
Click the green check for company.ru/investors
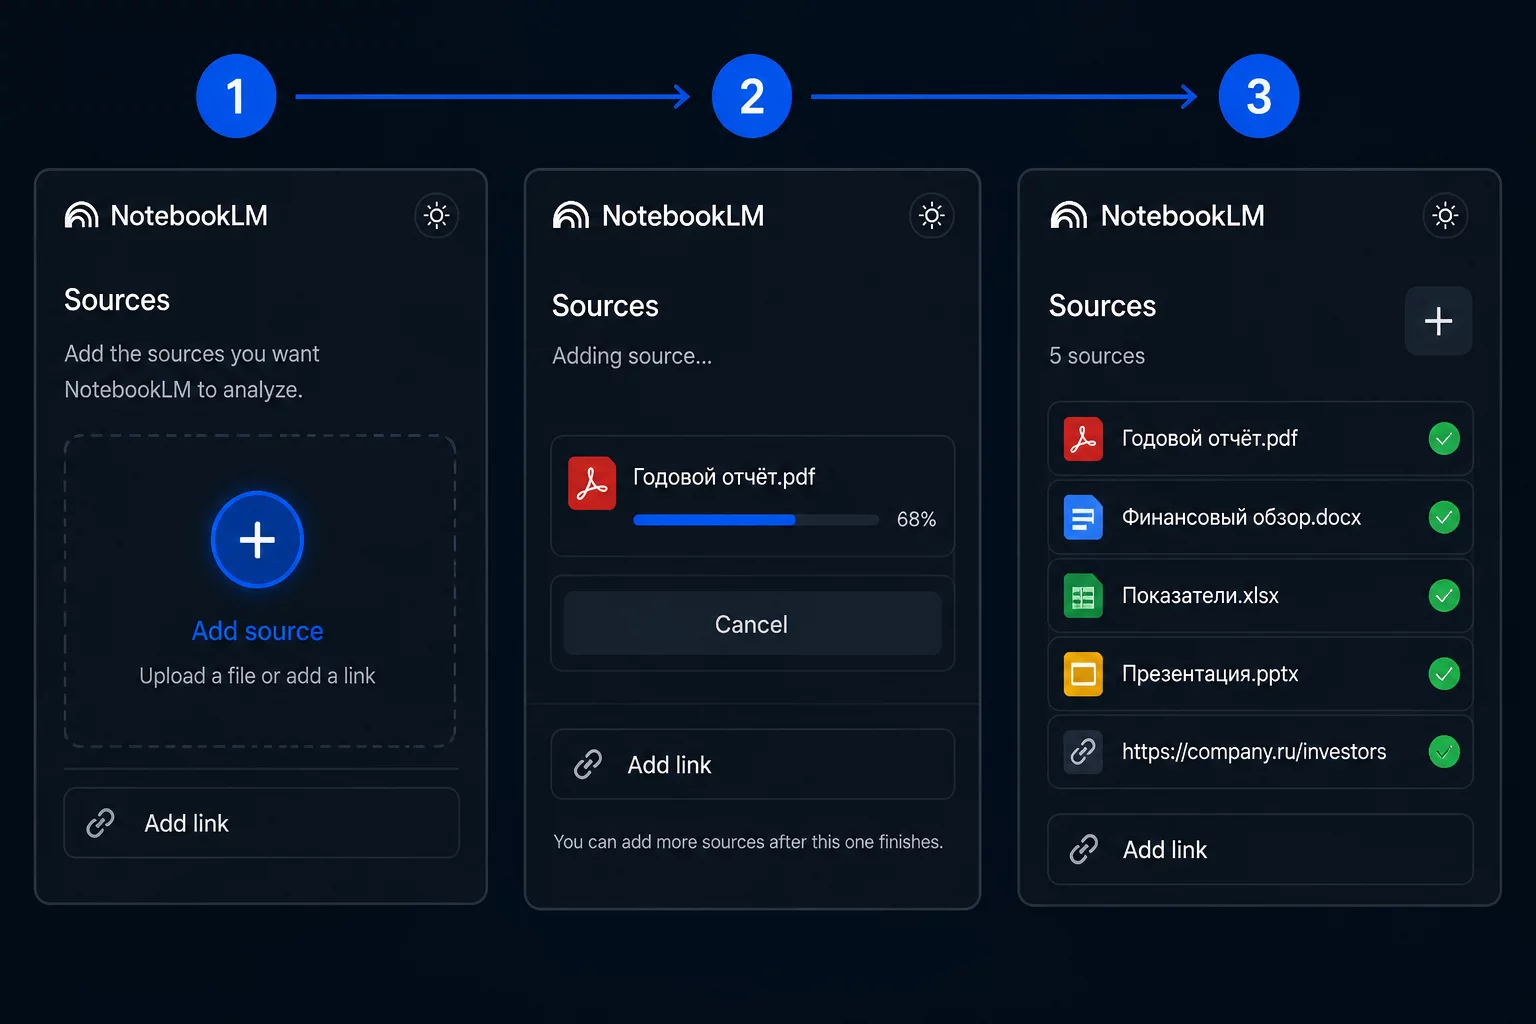1444,752
